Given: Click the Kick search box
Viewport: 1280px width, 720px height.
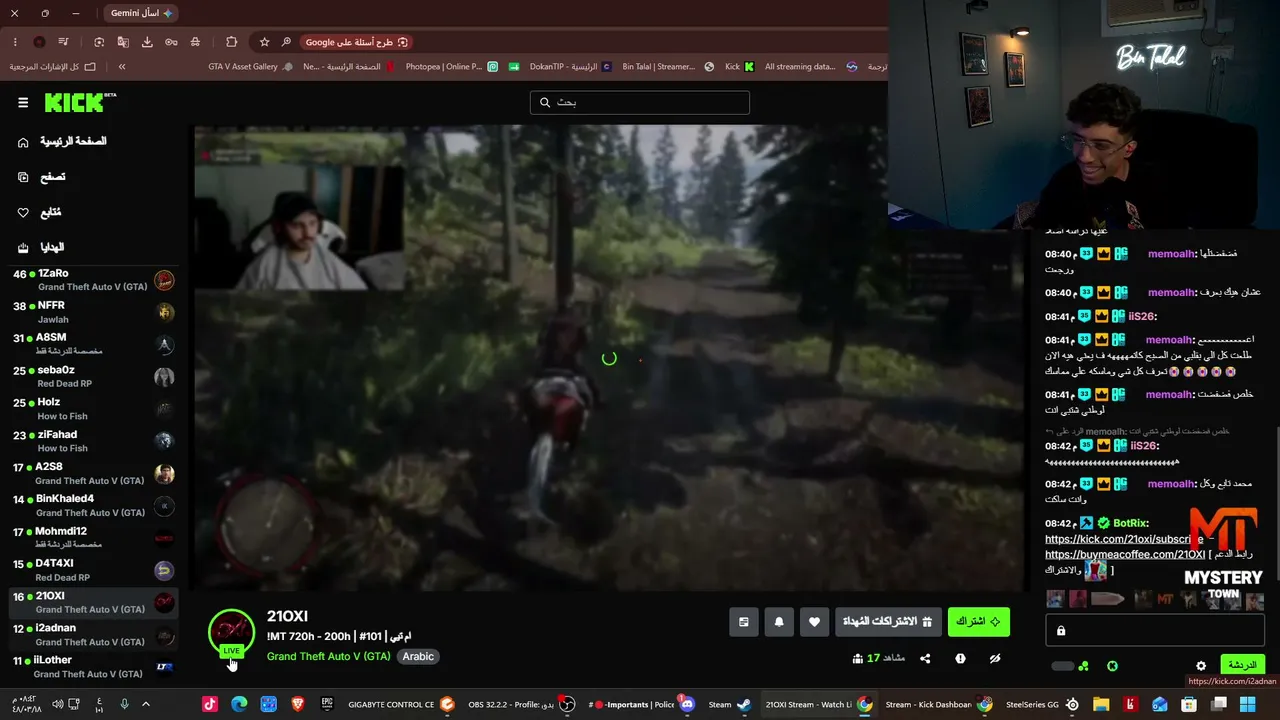Looking at the screenshot, I should pyautogui.click(x=640, y=102).
